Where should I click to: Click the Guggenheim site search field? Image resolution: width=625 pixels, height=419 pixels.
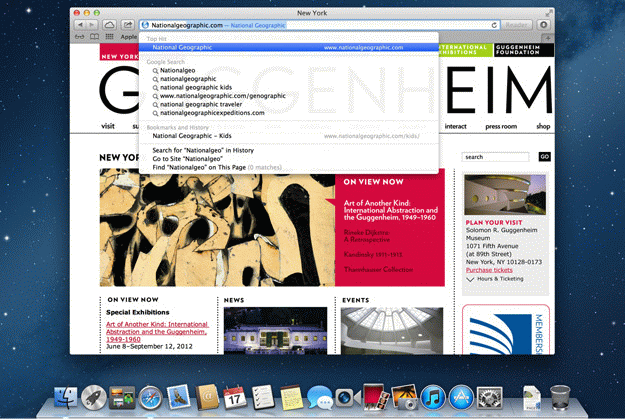point(496,157)
